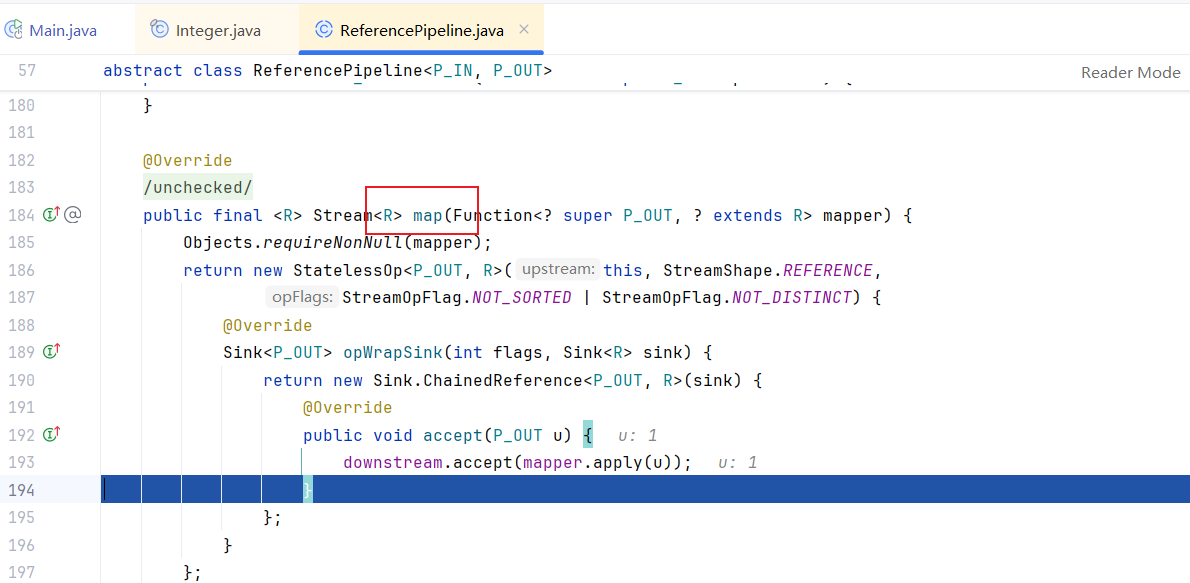Click the @ annotation gutter icon on line 184
This screenshot has width=1190, height=583.
coord(73,214)
